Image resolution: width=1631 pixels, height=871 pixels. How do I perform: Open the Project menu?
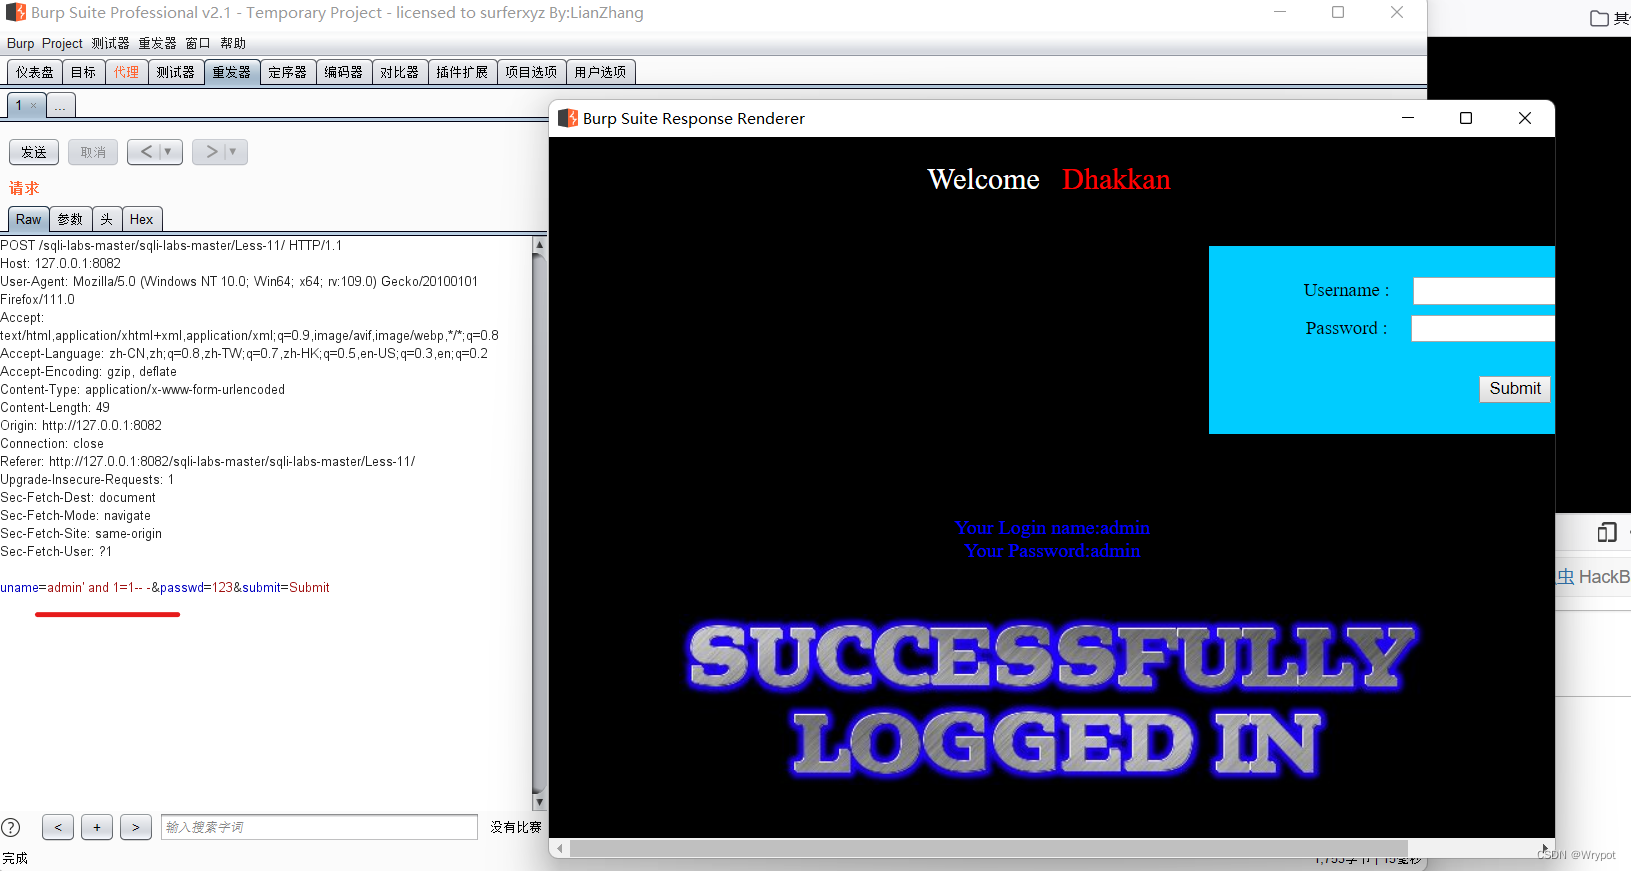[62, 43]
